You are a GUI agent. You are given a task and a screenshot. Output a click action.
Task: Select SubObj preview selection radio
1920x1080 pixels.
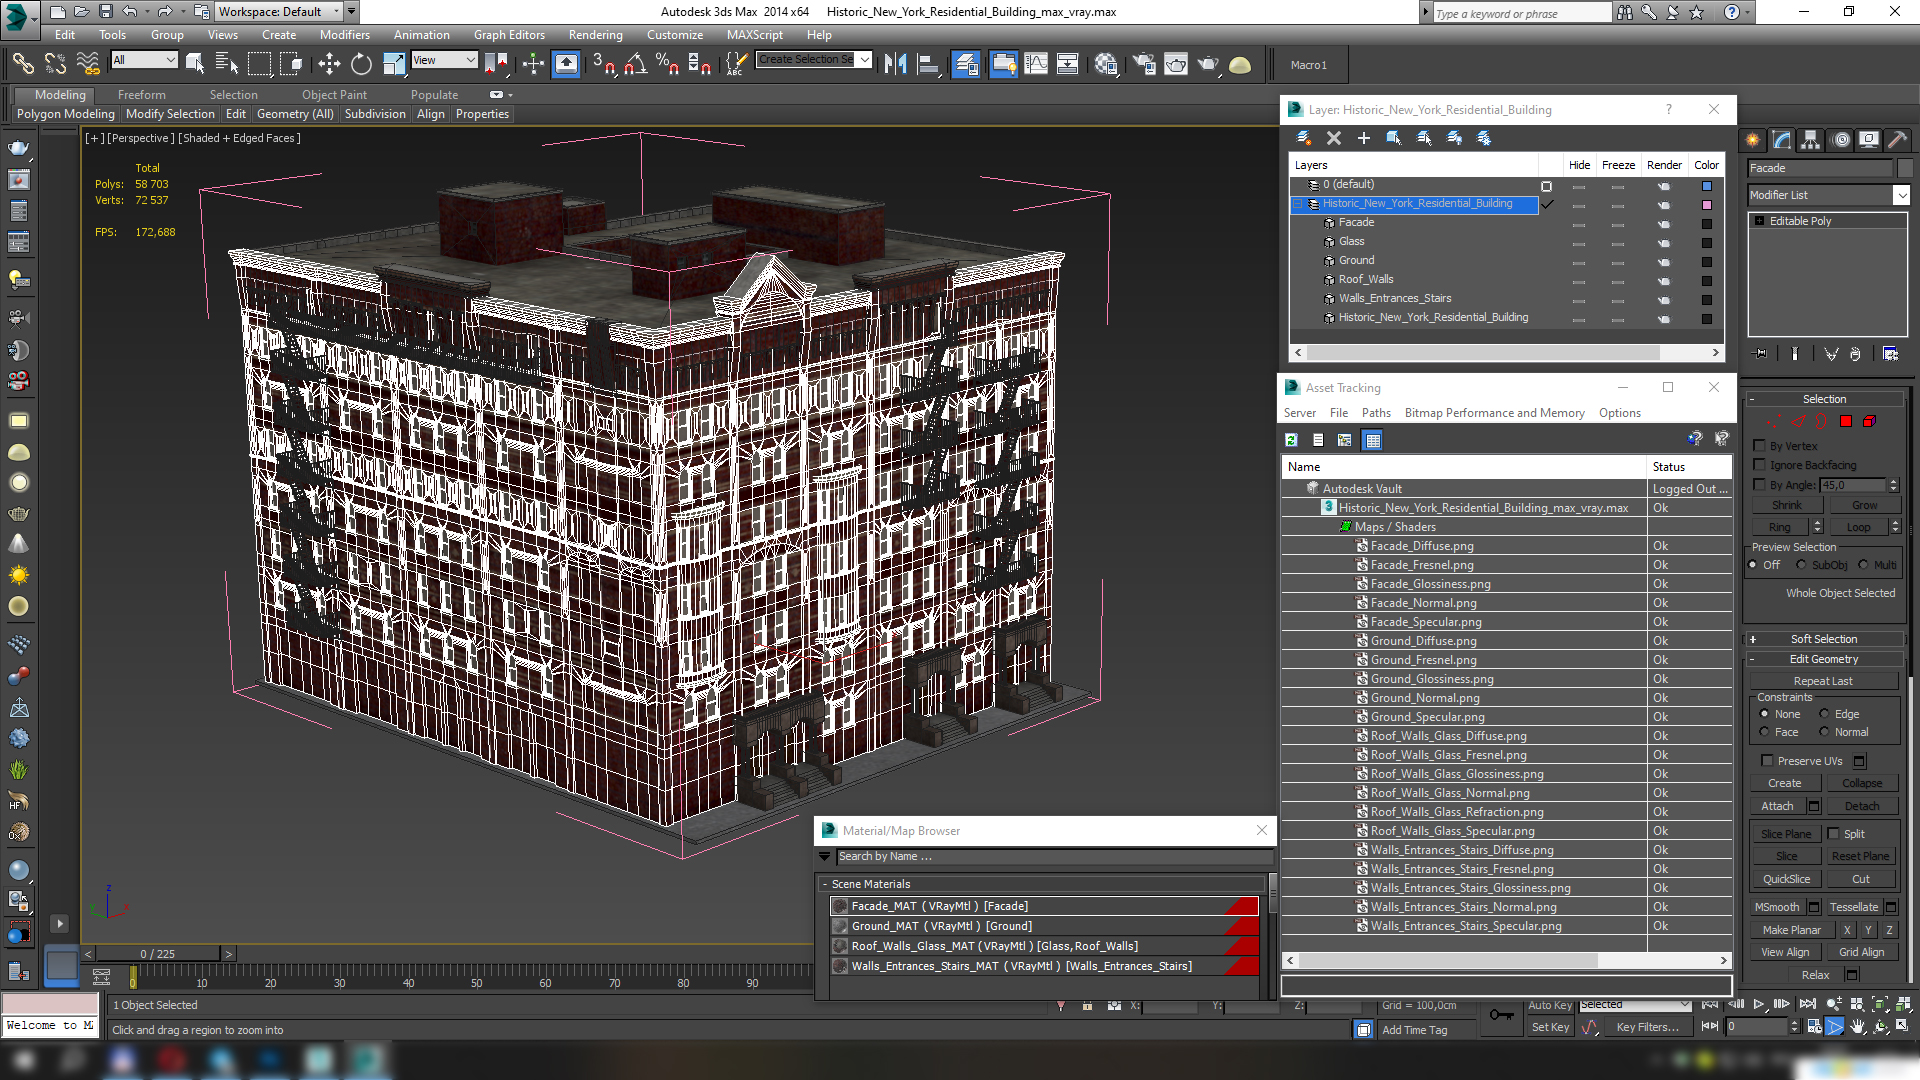pos(1801,565)
